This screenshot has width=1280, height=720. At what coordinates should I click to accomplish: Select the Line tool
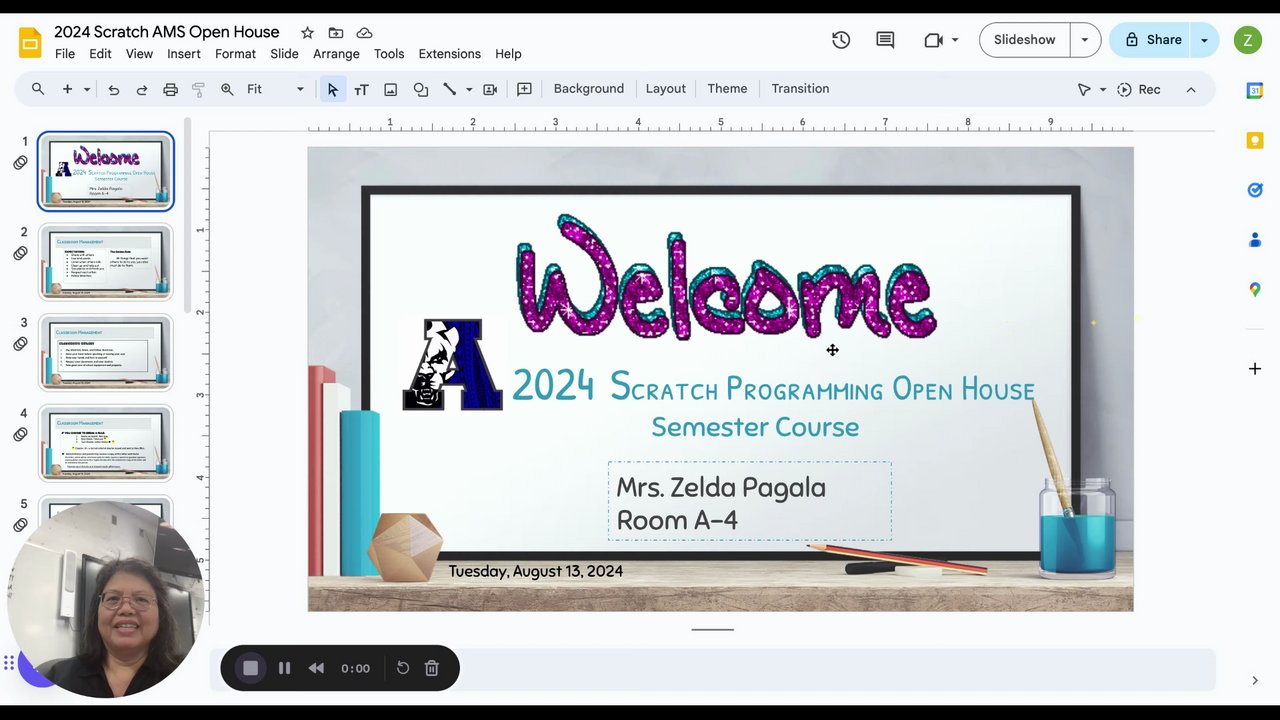450,89
